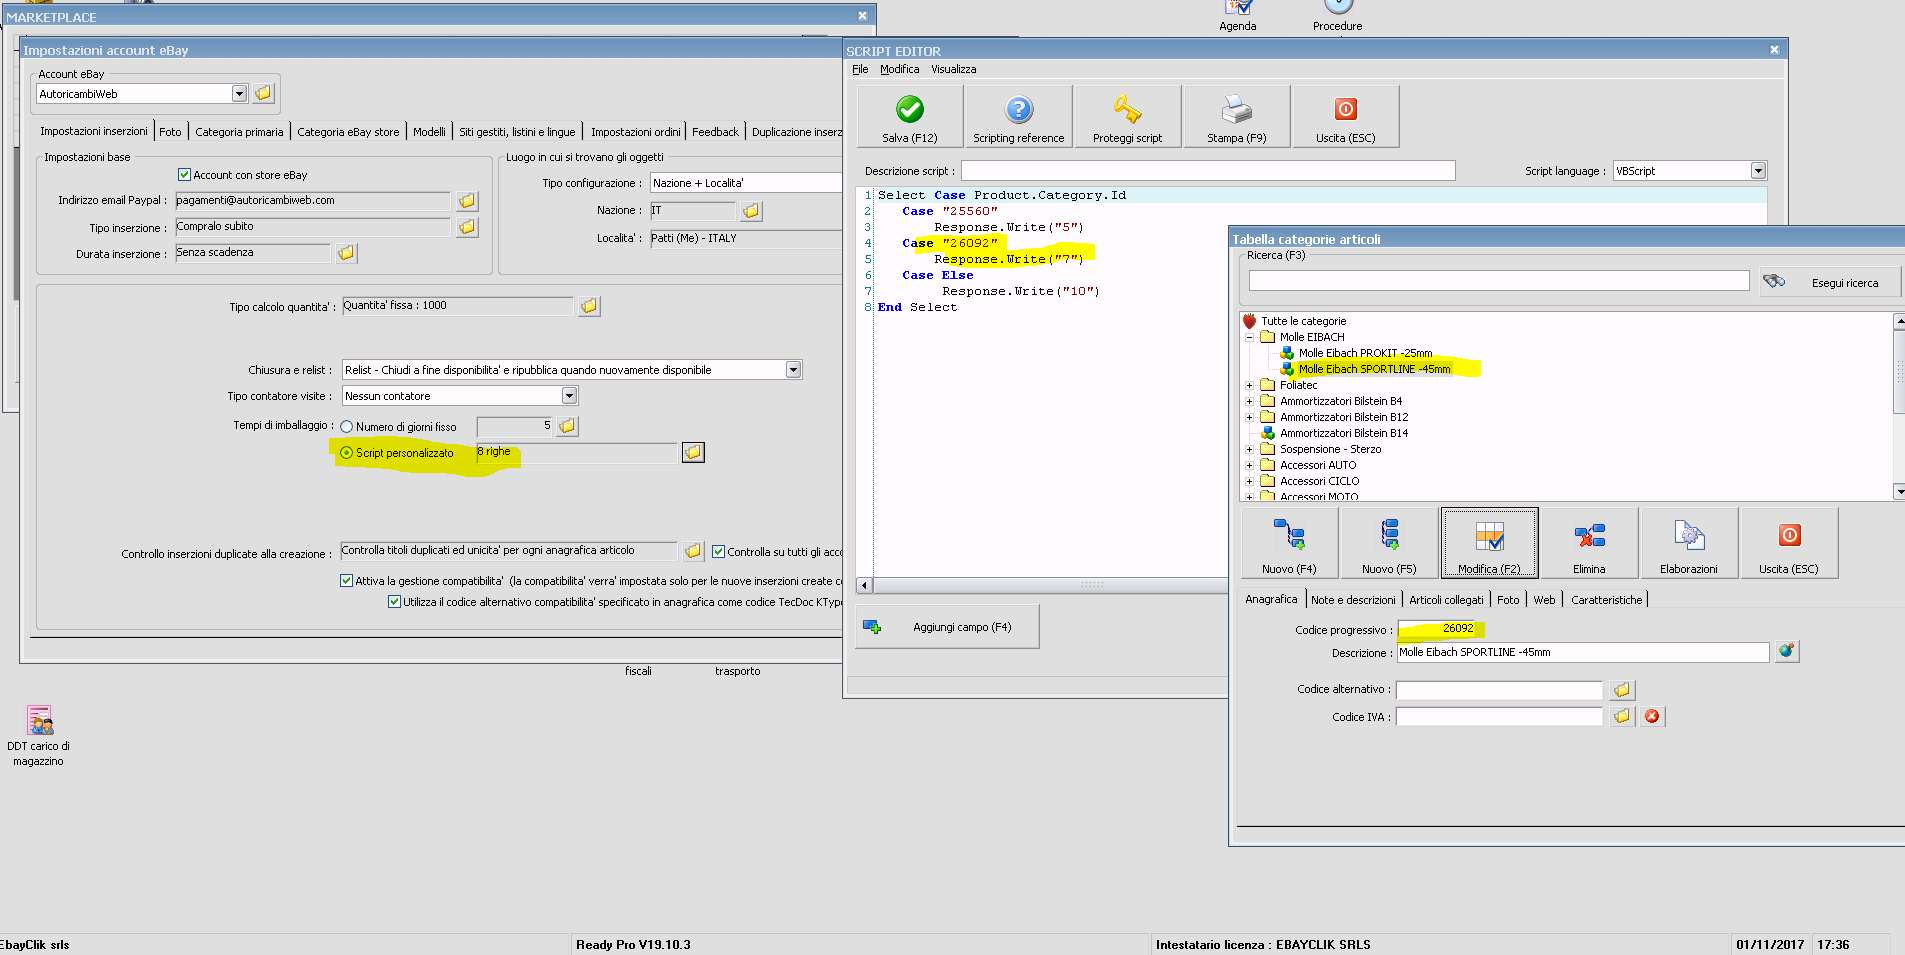Image resolution: width=1905 pixels, height=955 pixels.
Task: Select Ammortizzatori Bilstein B14 tree item
Action: click(x=1343, y=433)
